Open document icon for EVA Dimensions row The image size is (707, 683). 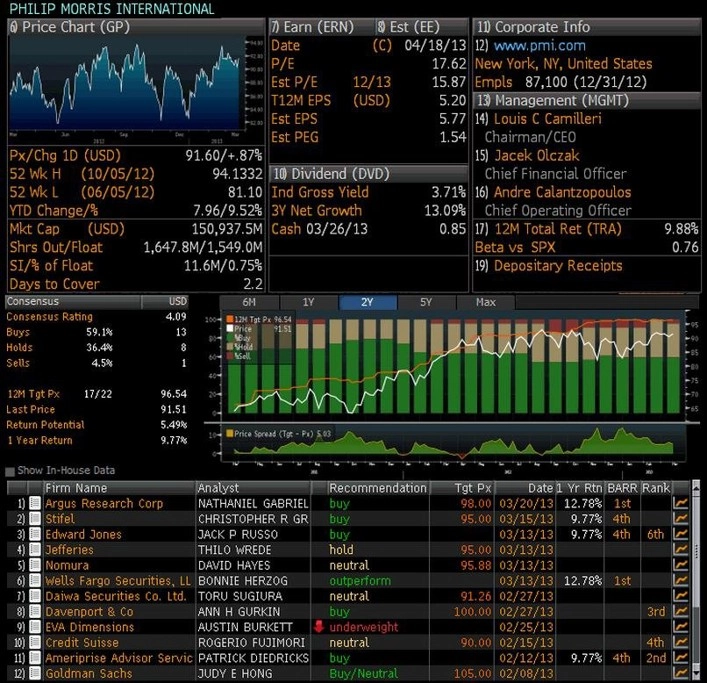click(35, 627)
